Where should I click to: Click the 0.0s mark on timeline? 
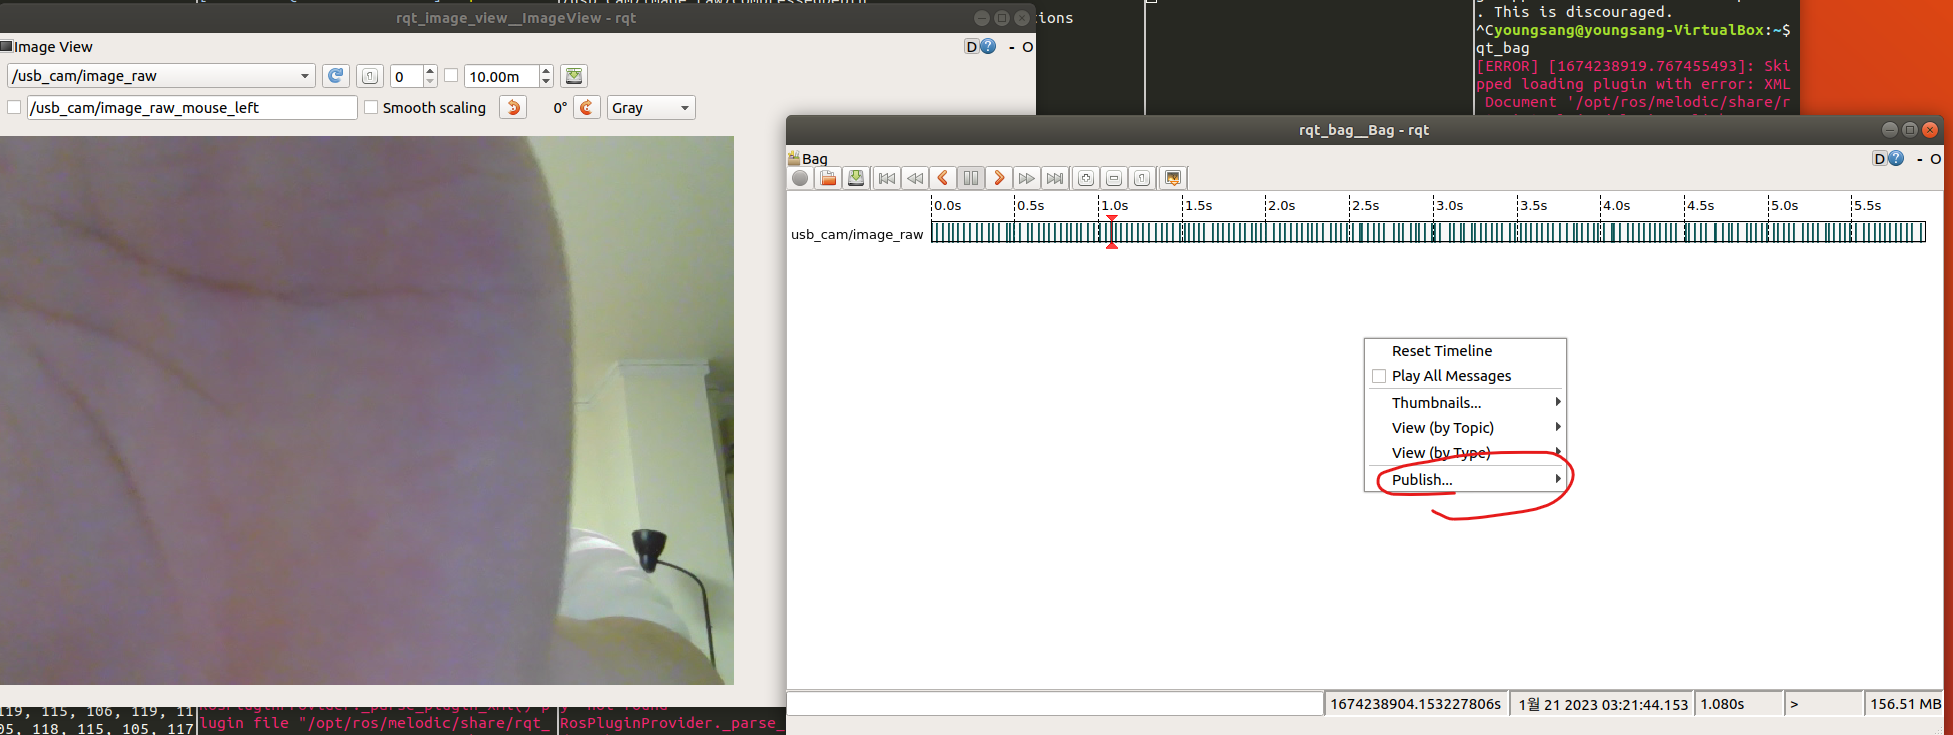pos(947,205)
